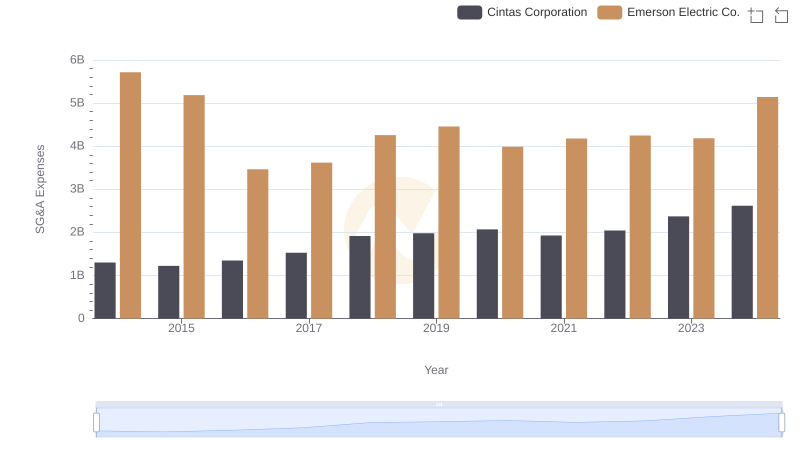Click the 2019 x-axis label

pyautogui.click(x=436, y=328)
